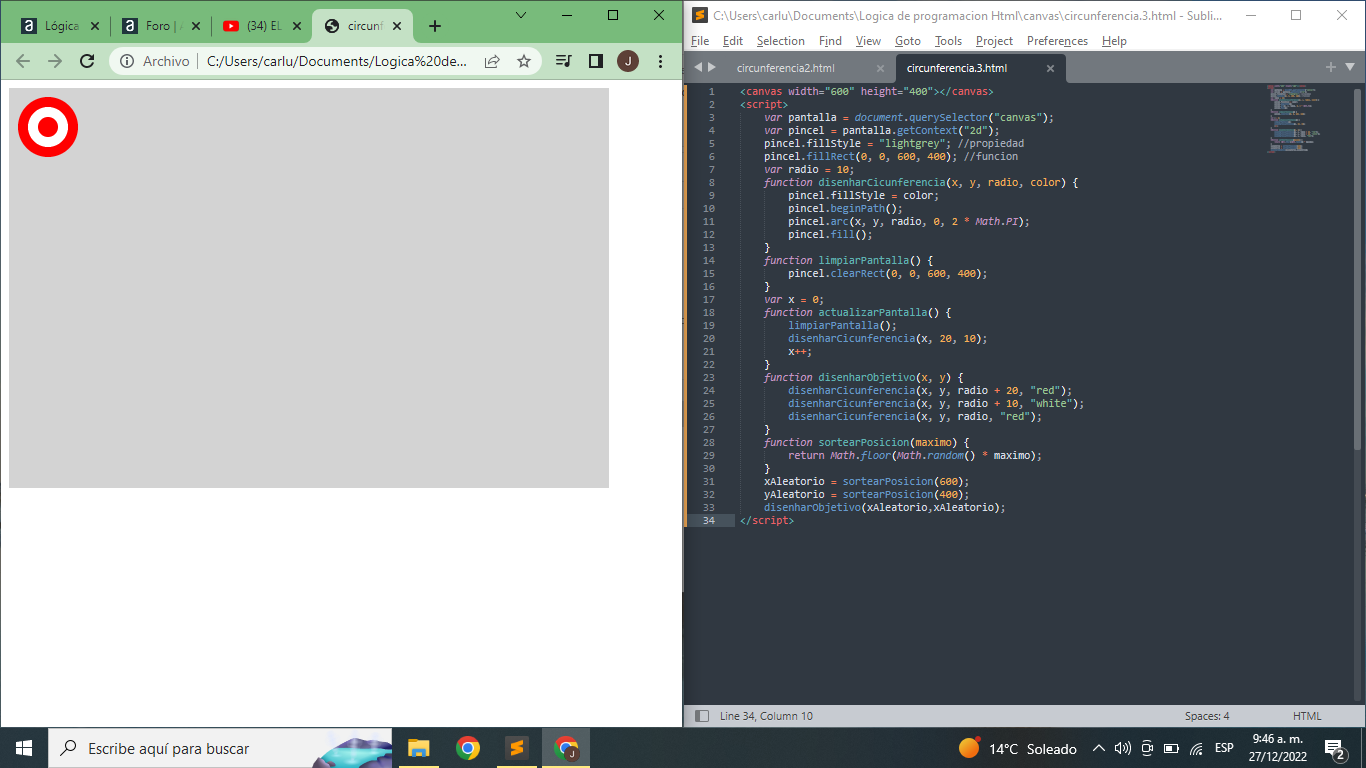Click the Line 34, Column 10 status
The image size is (1366, 768).
tap(766, 716)
